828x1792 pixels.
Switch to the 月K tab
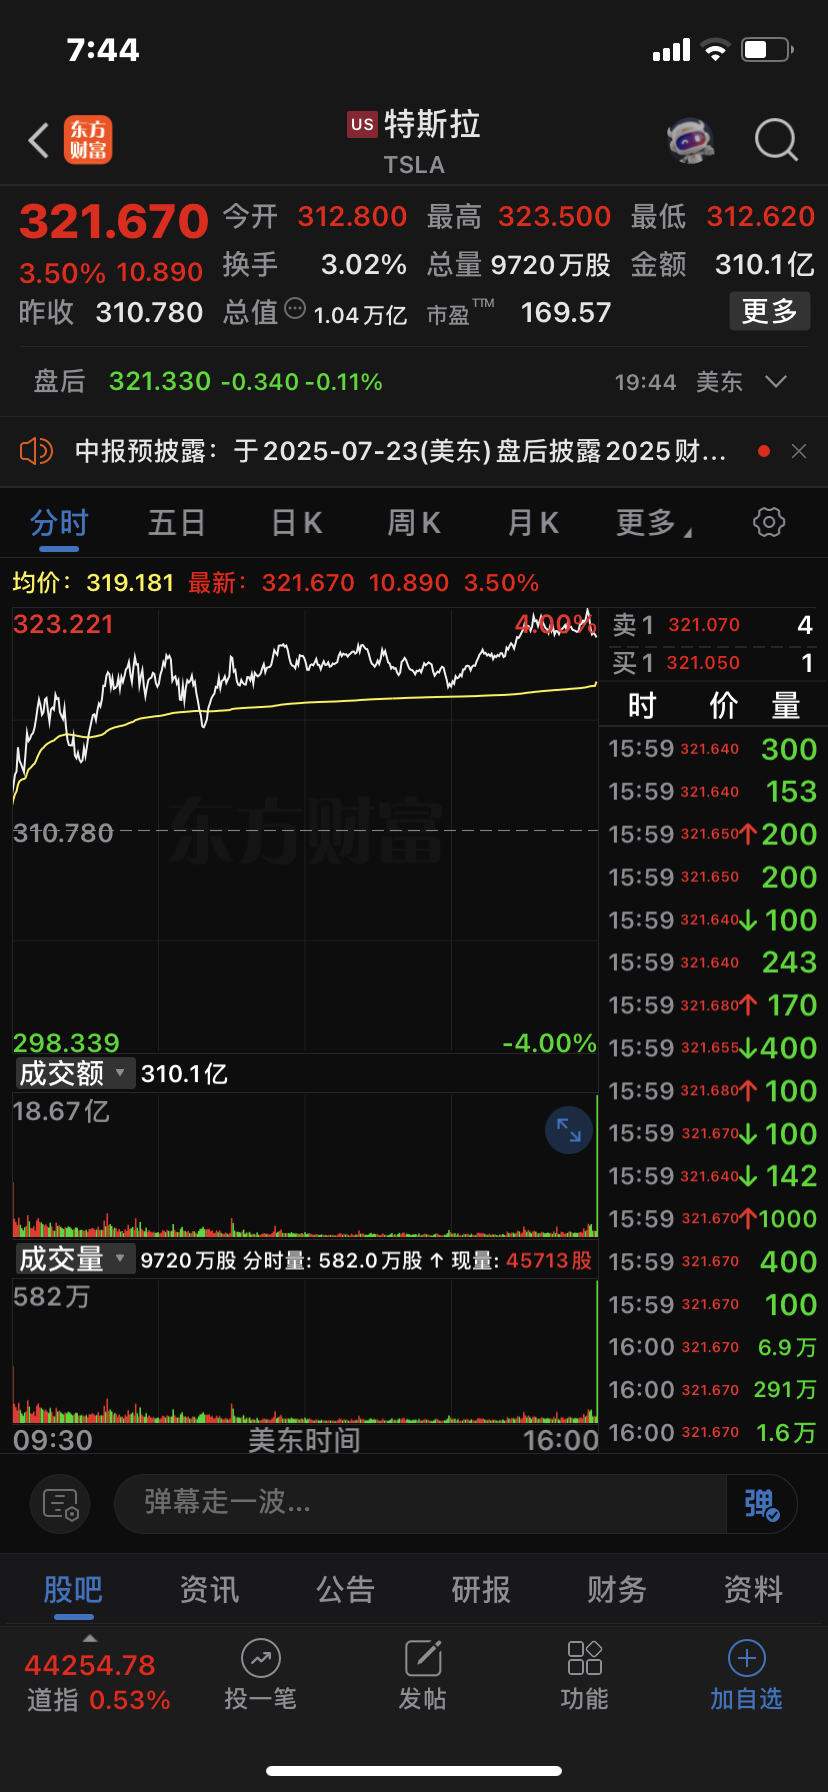[533, 523]
